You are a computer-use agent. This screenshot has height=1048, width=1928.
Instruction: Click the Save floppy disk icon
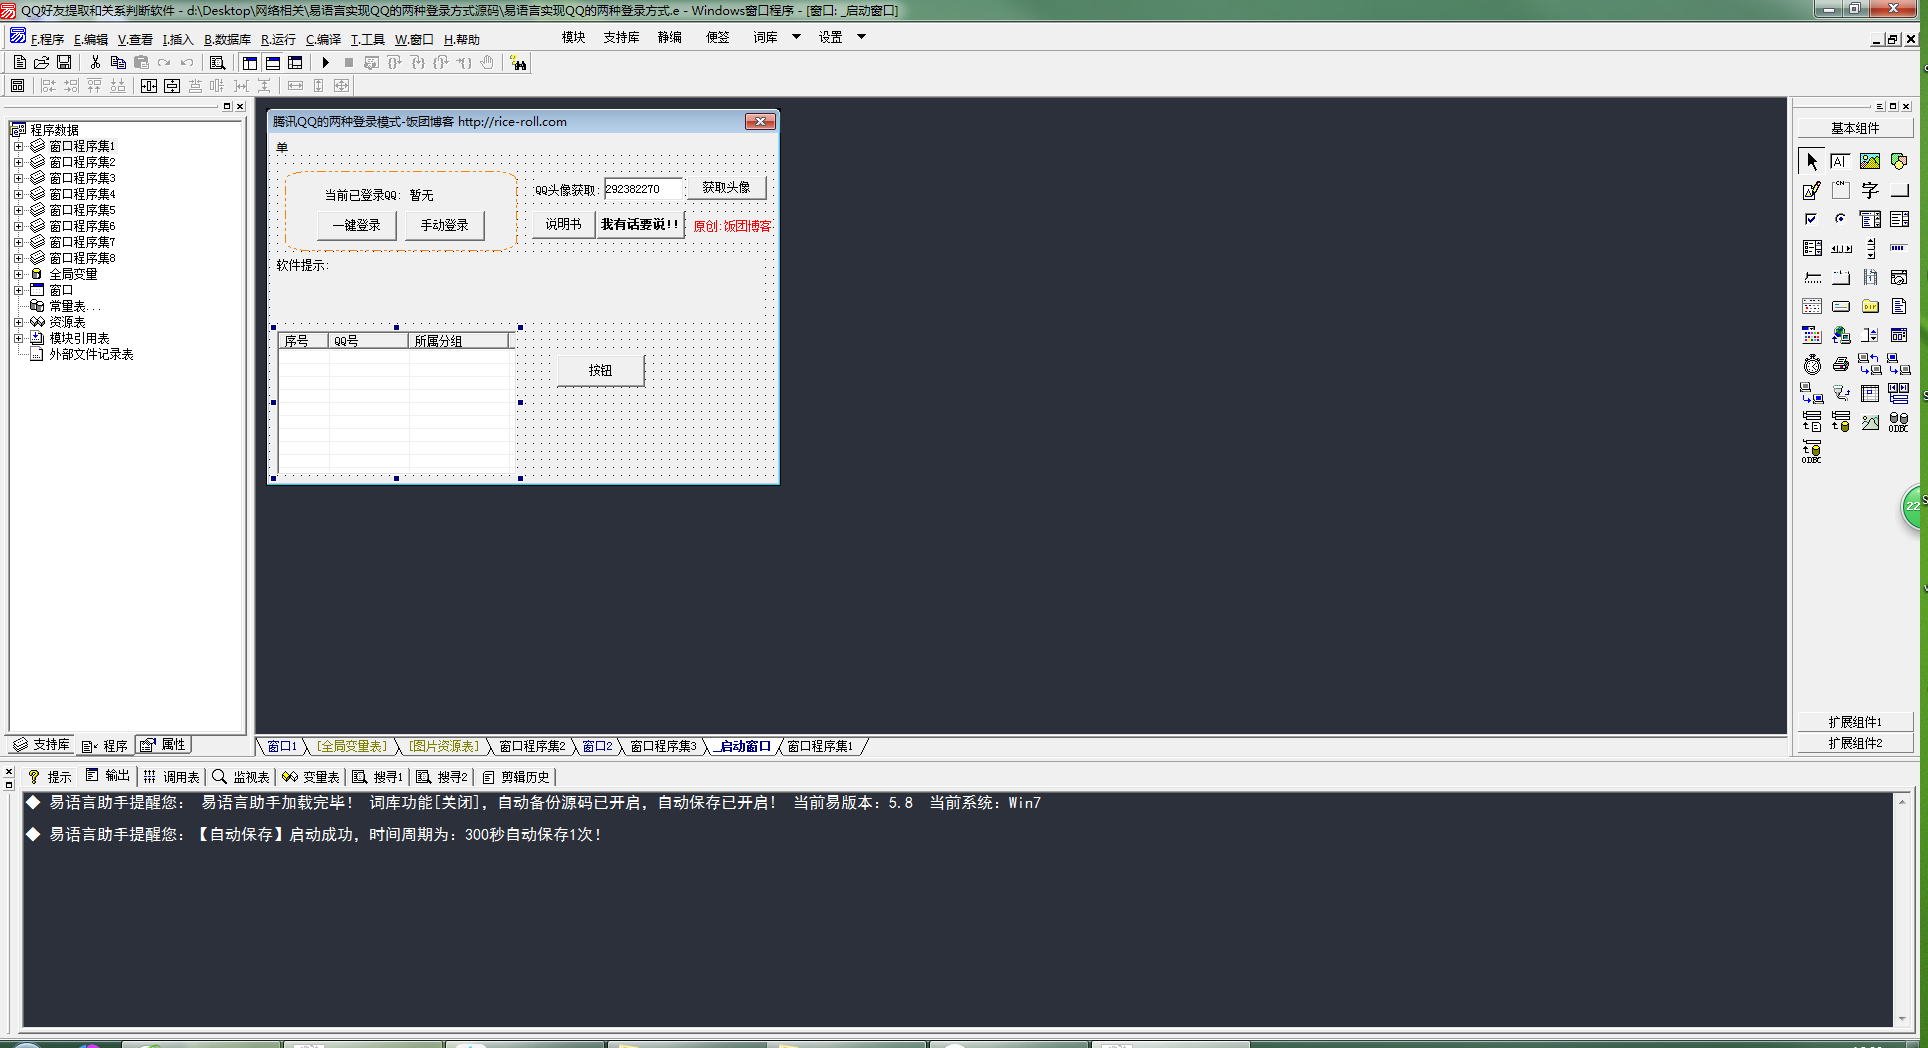click(64, 63)
